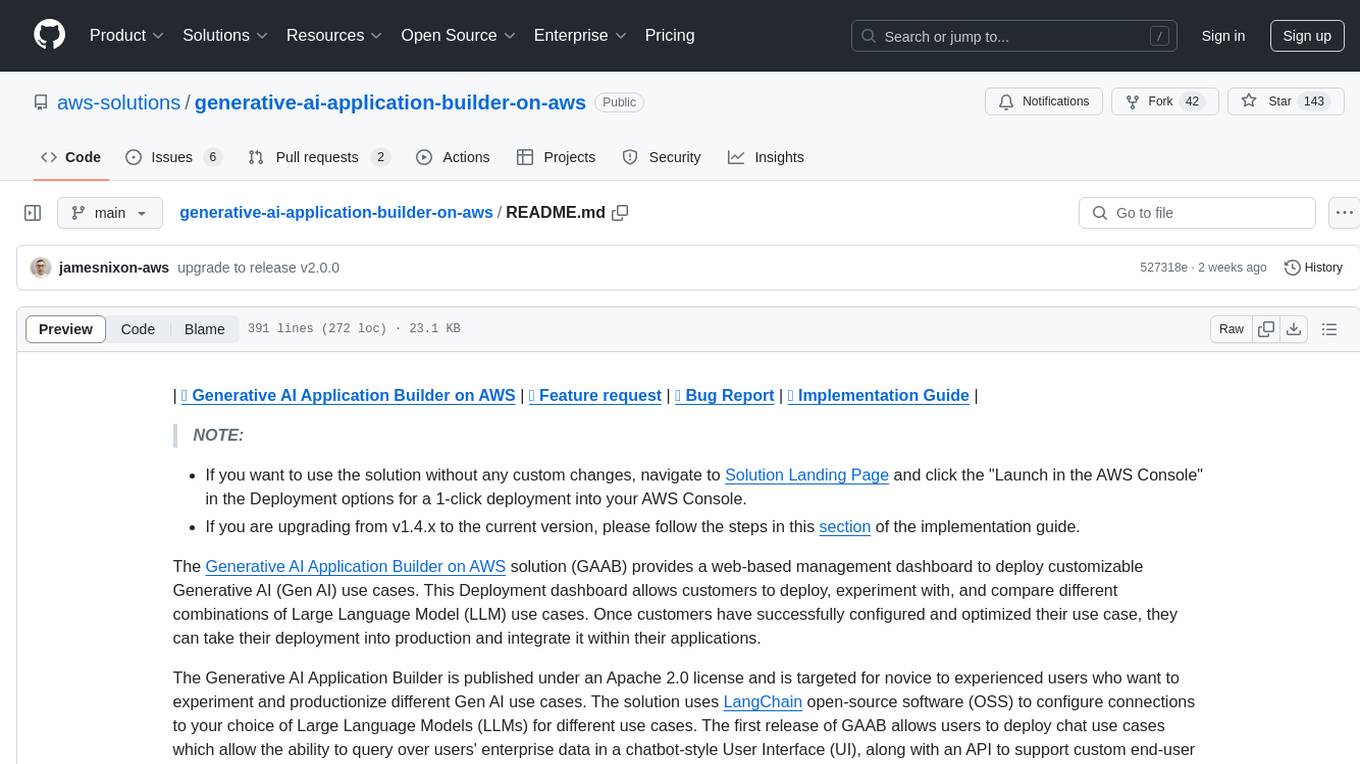Open the generative-ai-application-builder-on-aws repository title
Image resolution: width=1360 pixels, height=764 pixels.
390,102
